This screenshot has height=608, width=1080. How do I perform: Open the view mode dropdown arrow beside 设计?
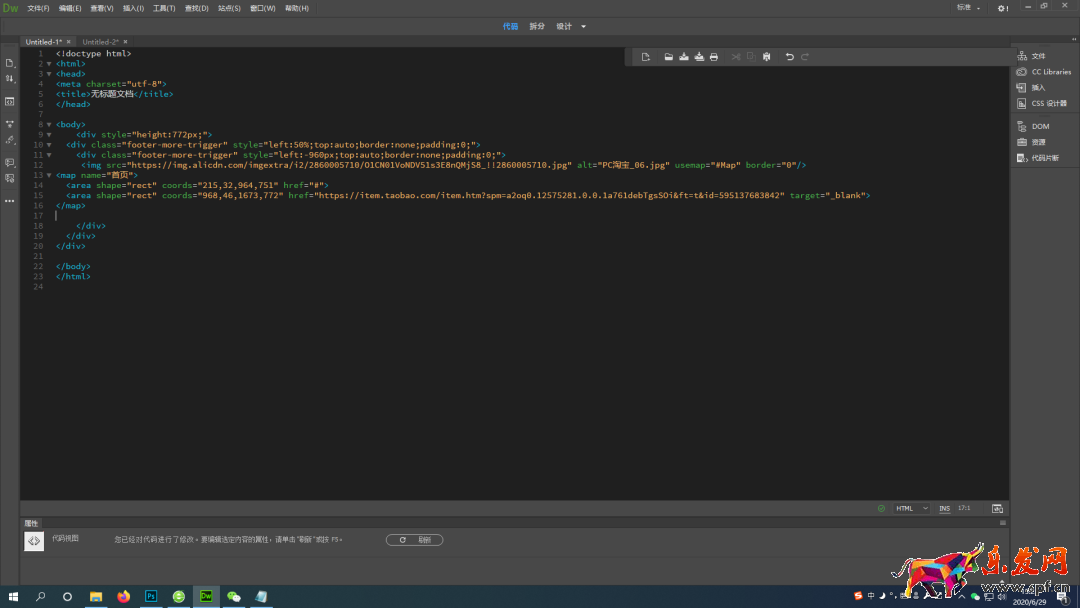pyautogui.click(x=583, y=26)
